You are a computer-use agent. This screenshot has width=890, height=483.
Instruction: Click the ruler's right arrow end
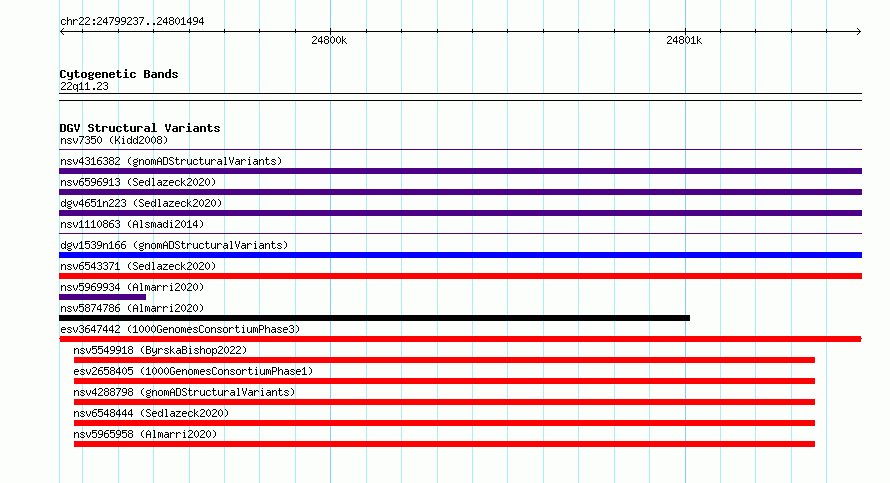pyautogui.click(x=859, y=32)
